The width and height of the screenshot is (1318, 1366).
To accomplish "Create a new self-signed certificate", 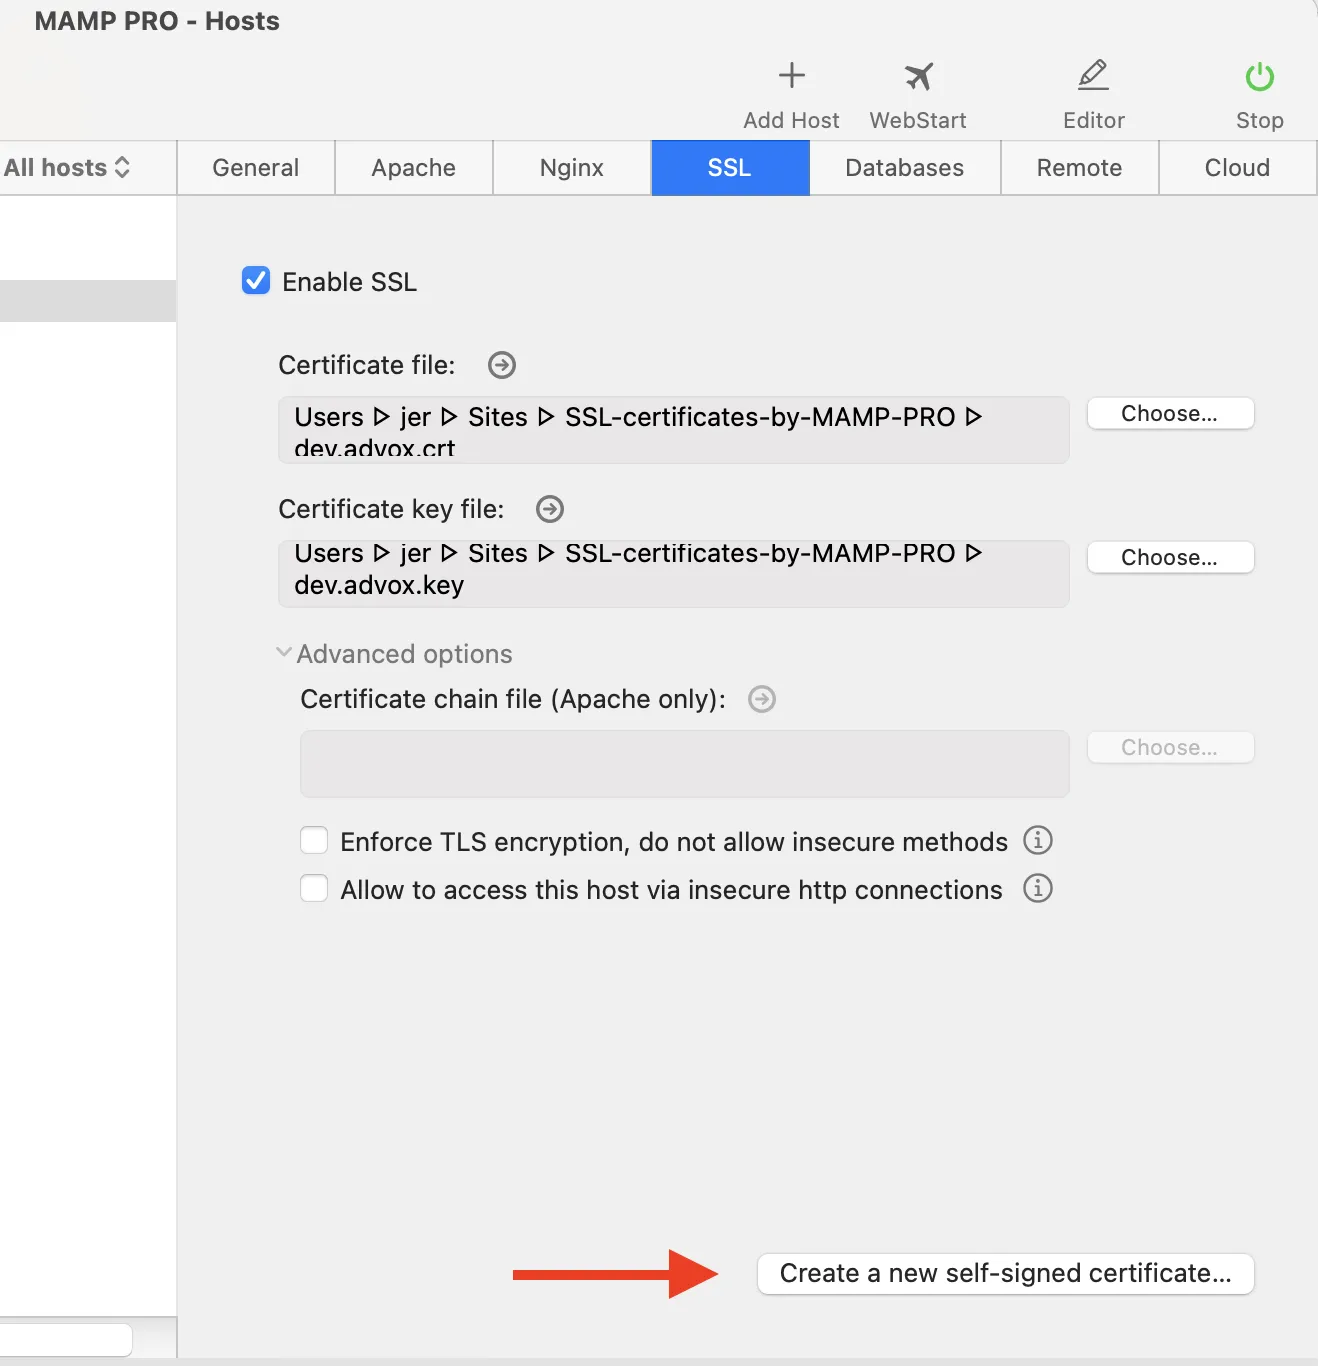I will 1006,1273.
